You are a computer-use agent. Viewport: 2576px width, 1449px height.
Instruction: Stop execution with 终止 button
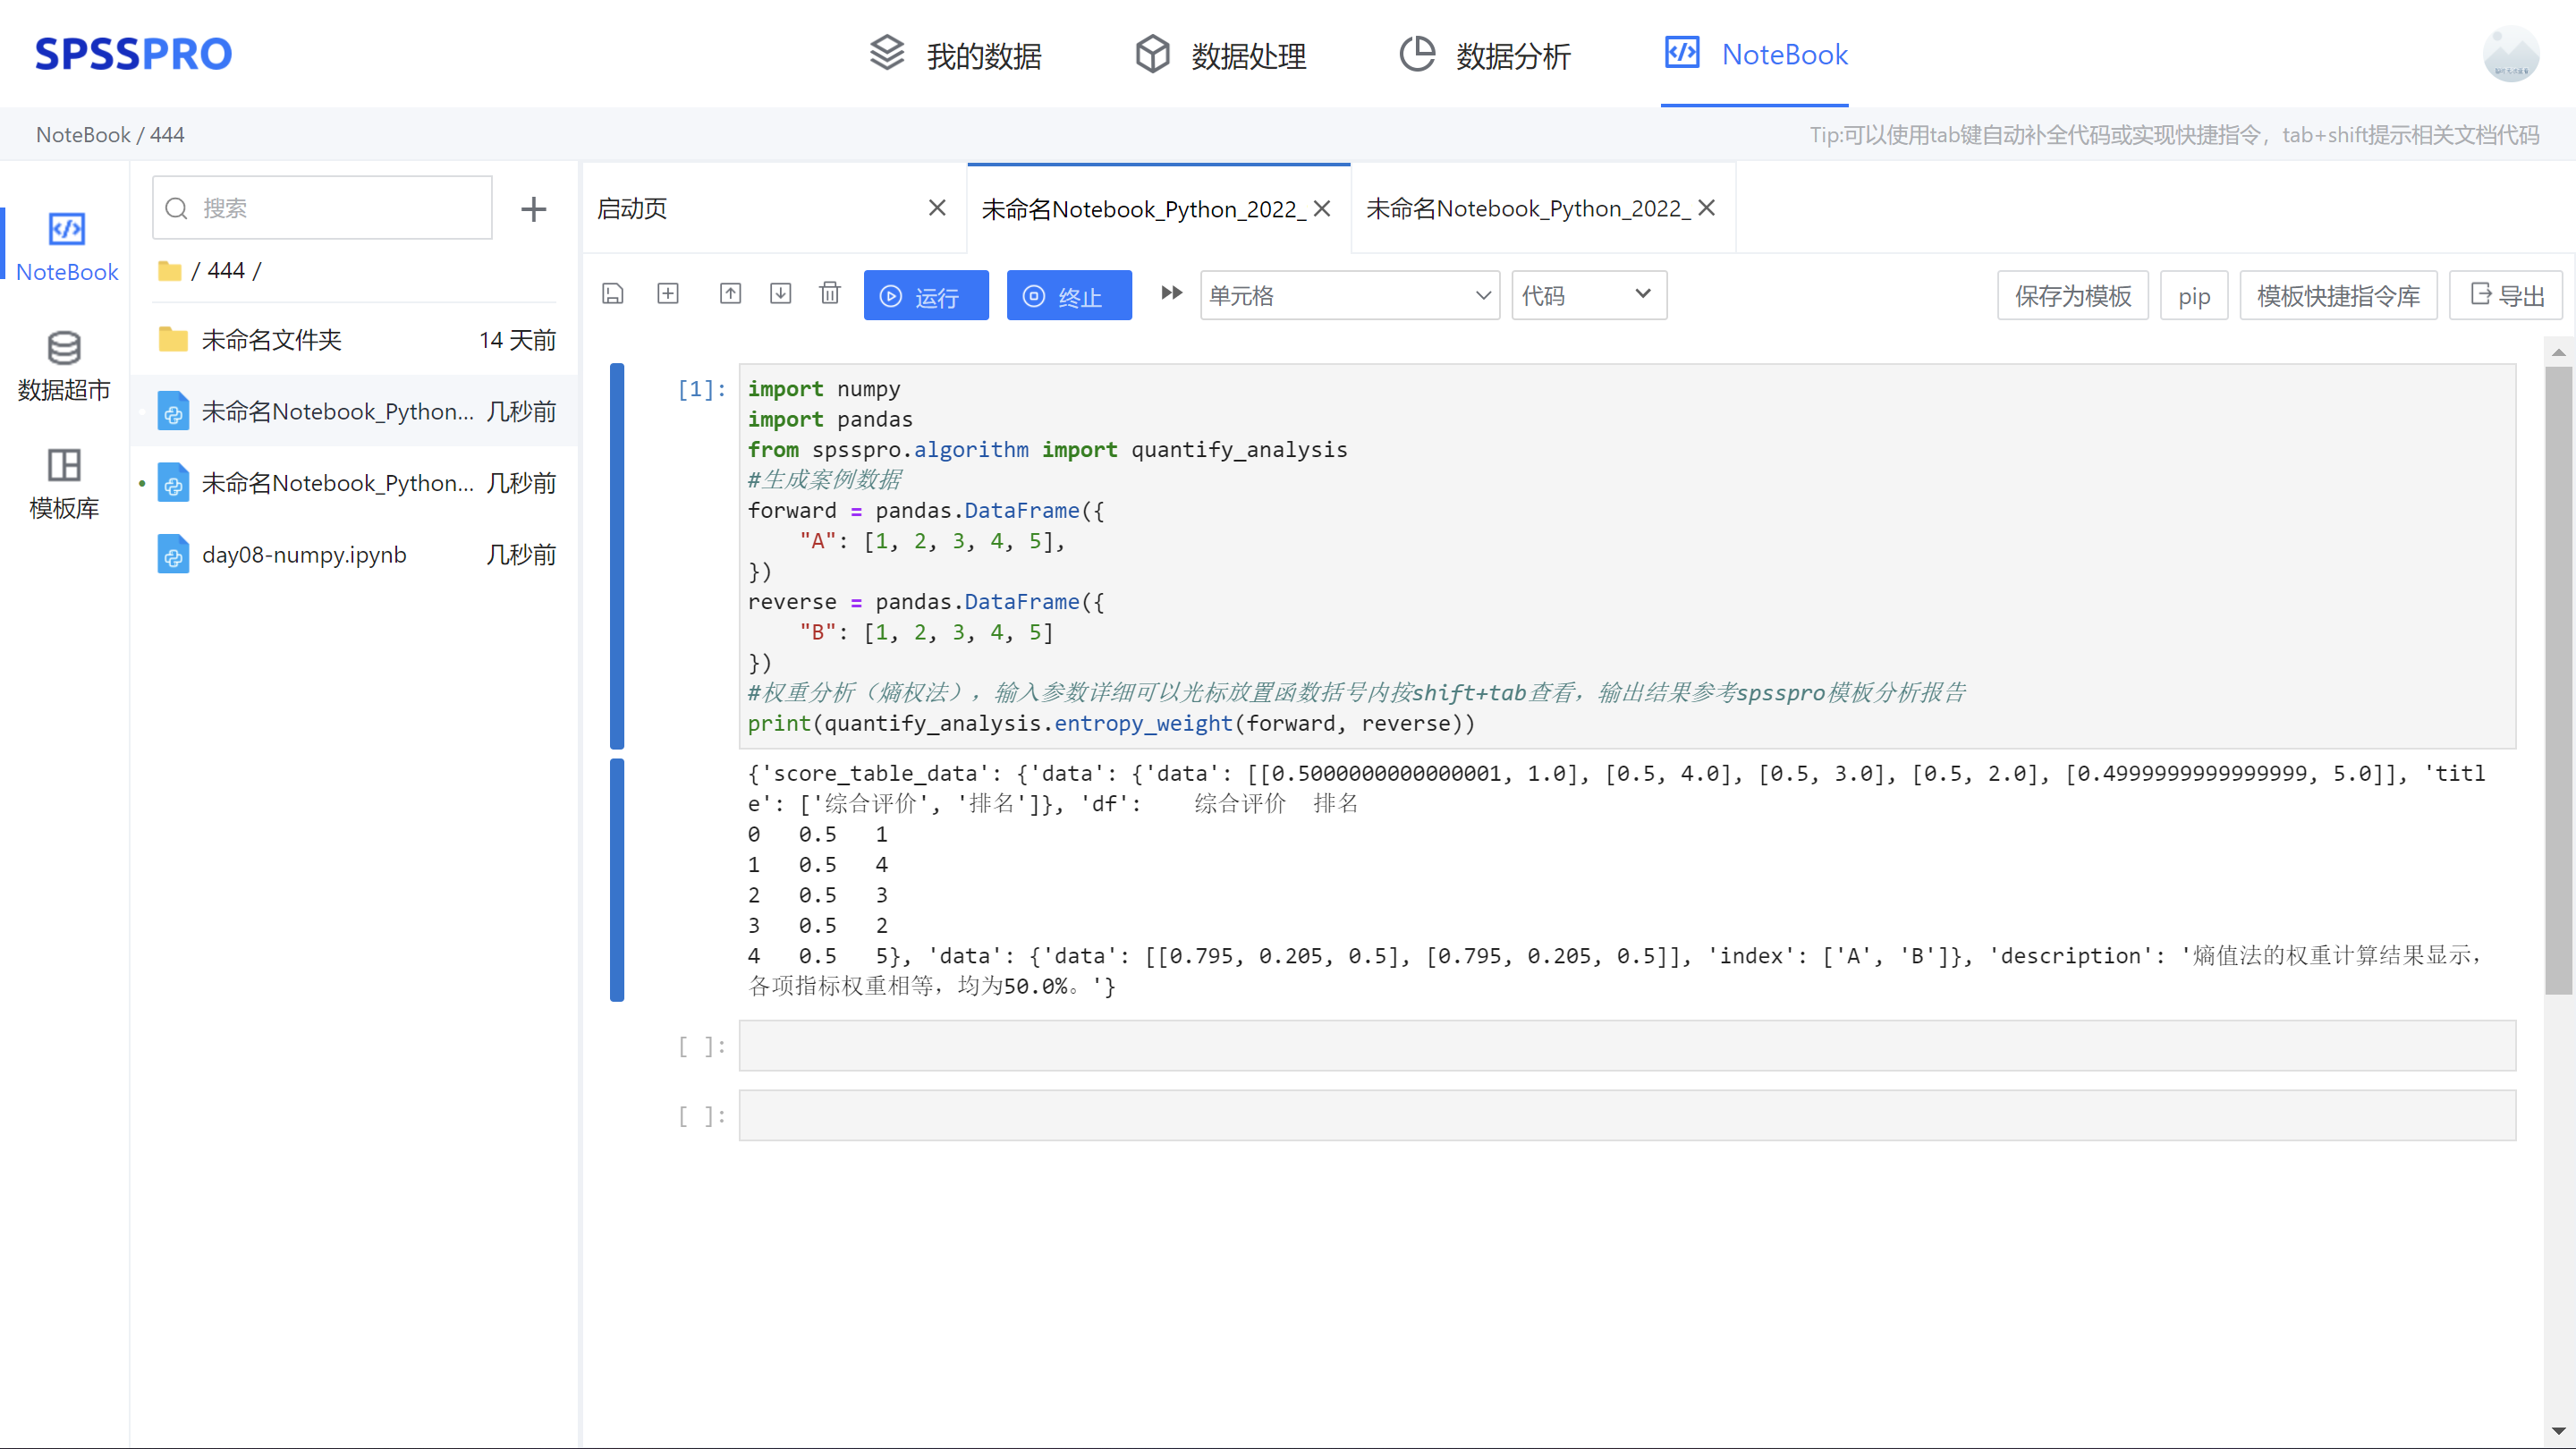coord(1068,295)
